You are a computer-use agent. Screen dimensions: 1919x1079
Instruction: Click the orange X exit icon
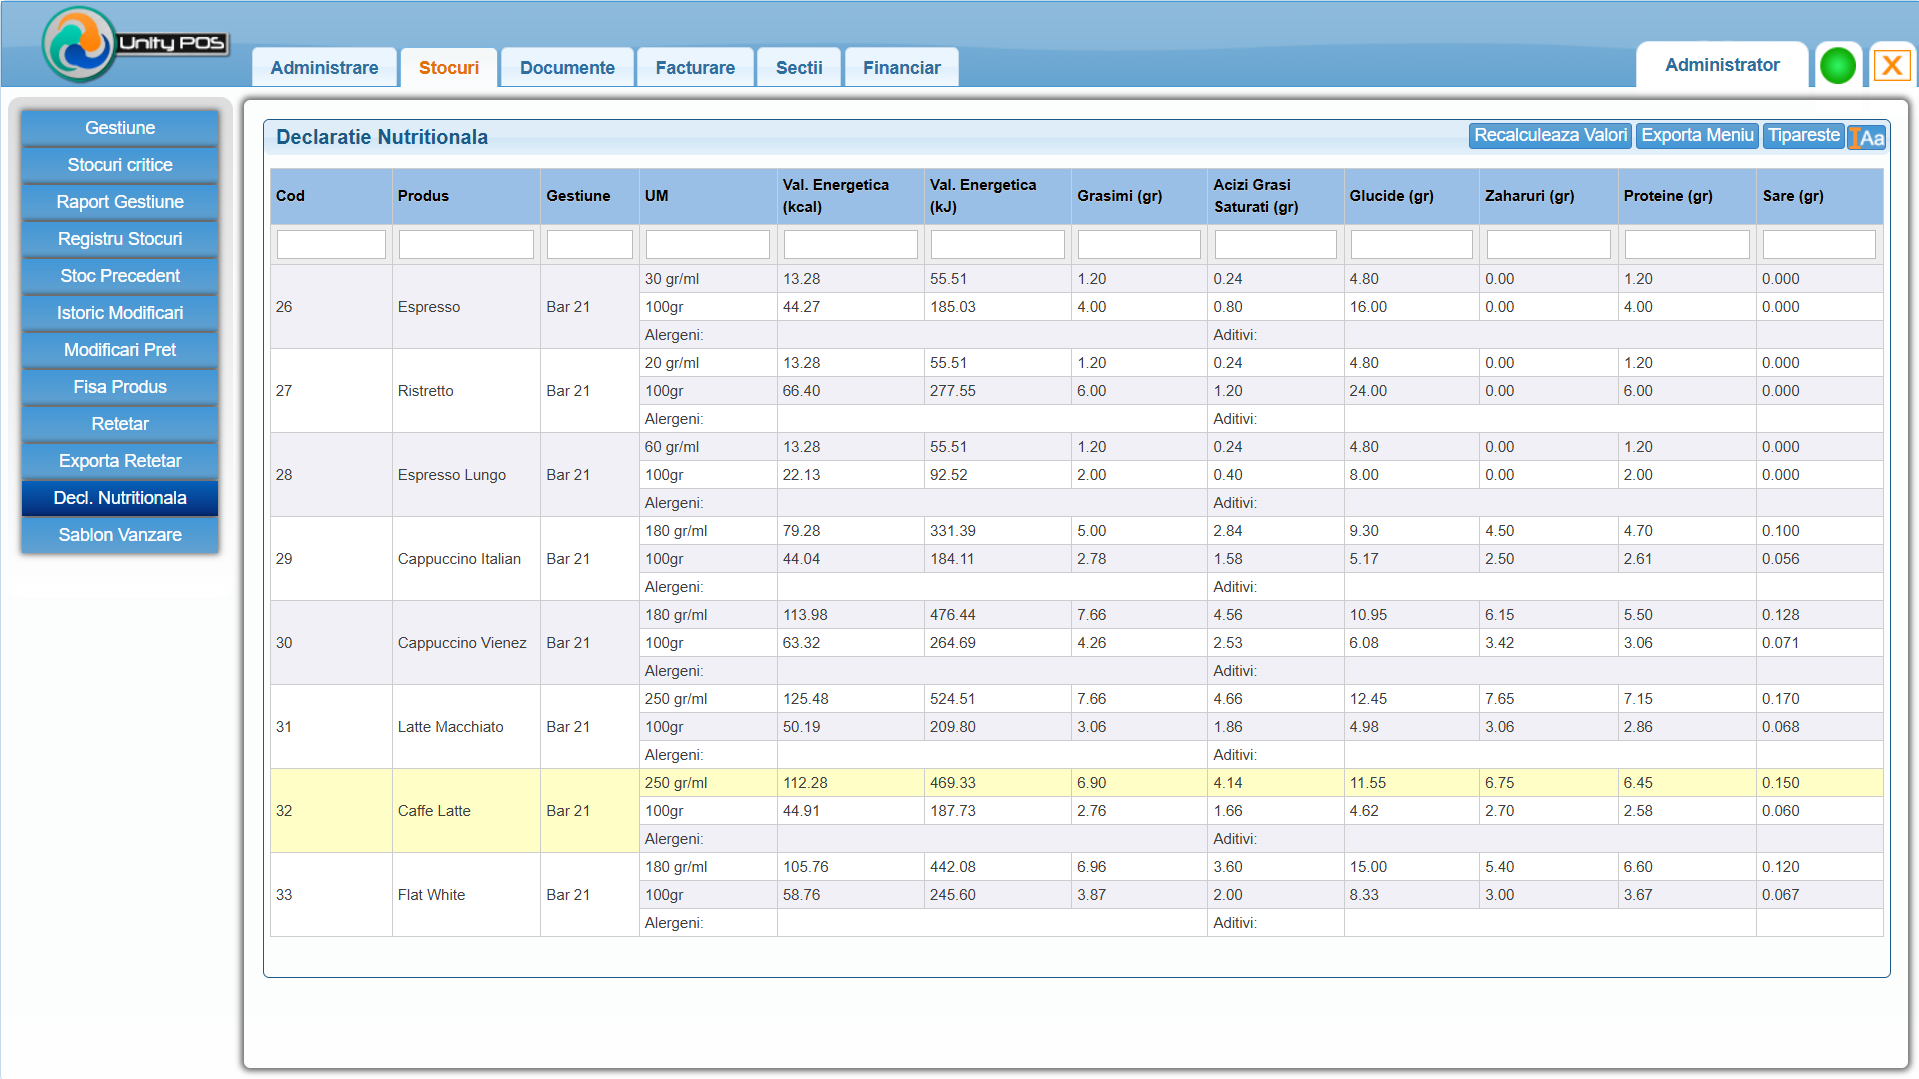(x=1891, y=66)
